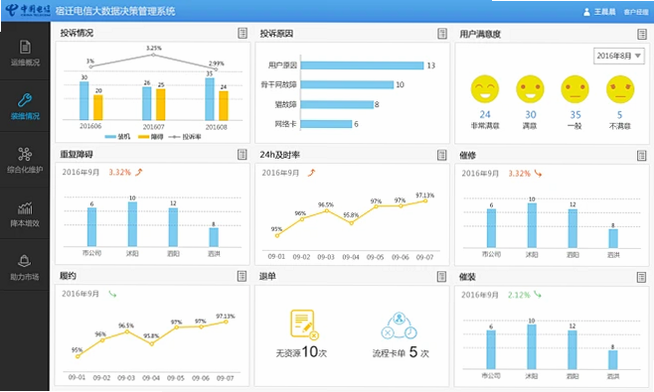The height and width of the screenshot is (392, 654).
Task: Click 市公司 bar in 催修 chart
Action: coord(491,229)
